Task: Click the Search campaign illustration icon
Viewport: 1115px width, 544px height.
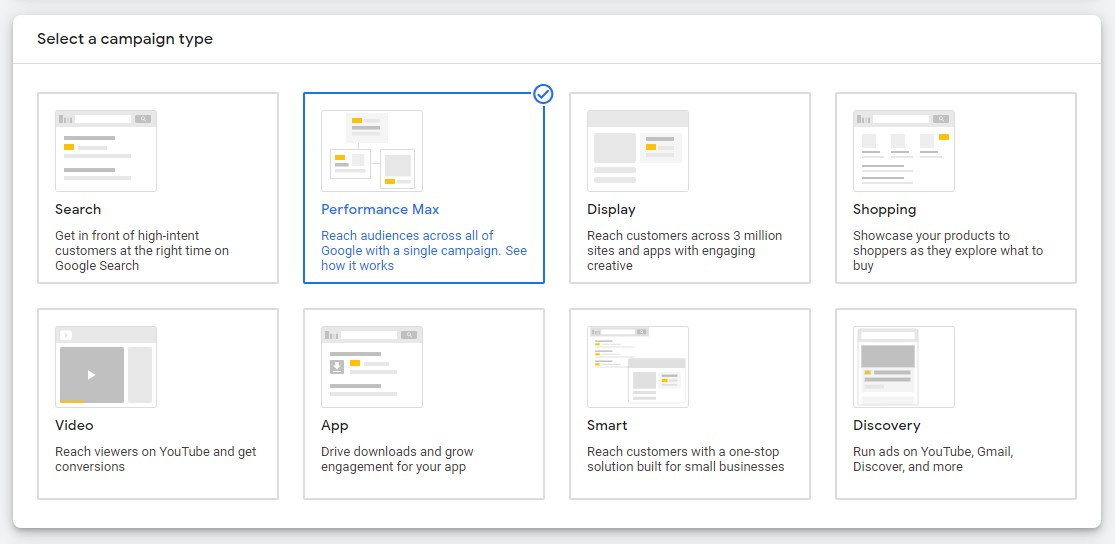Action: click(106, 151)
